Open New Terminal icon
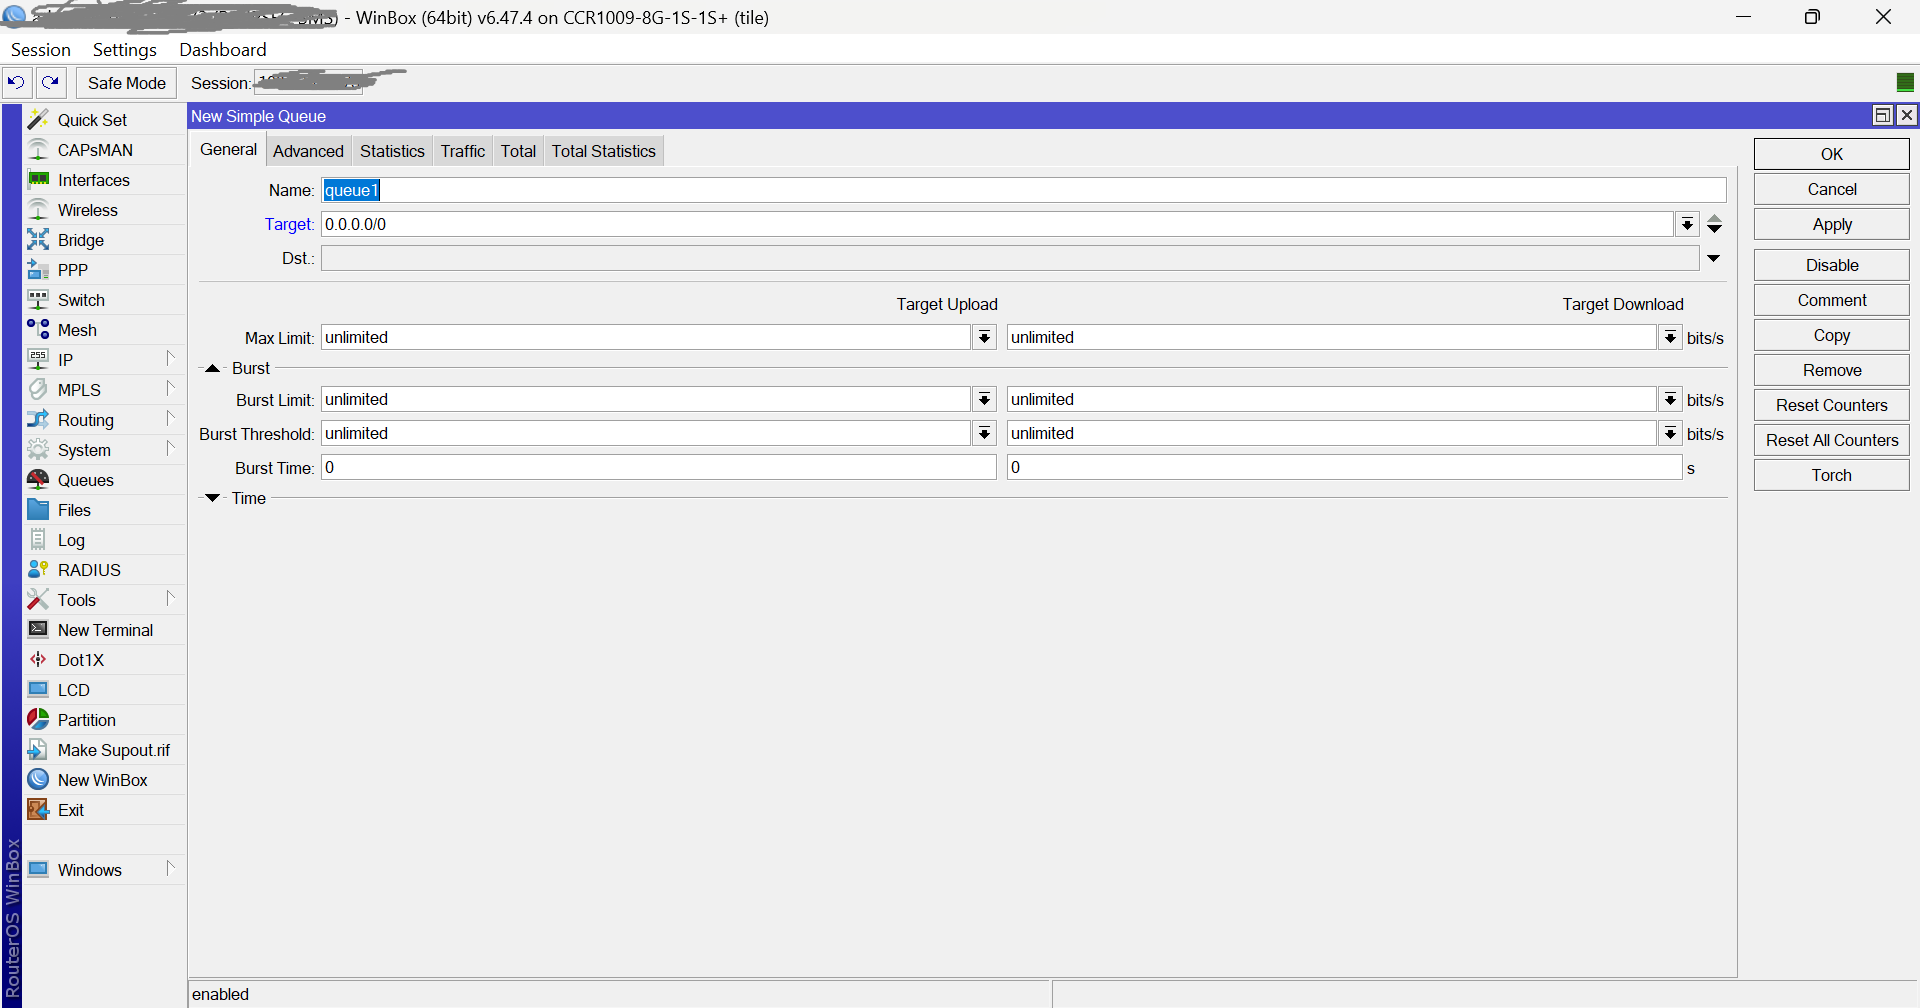The height and width of the screenshot is (1008, 1920). tap(38, 630)
